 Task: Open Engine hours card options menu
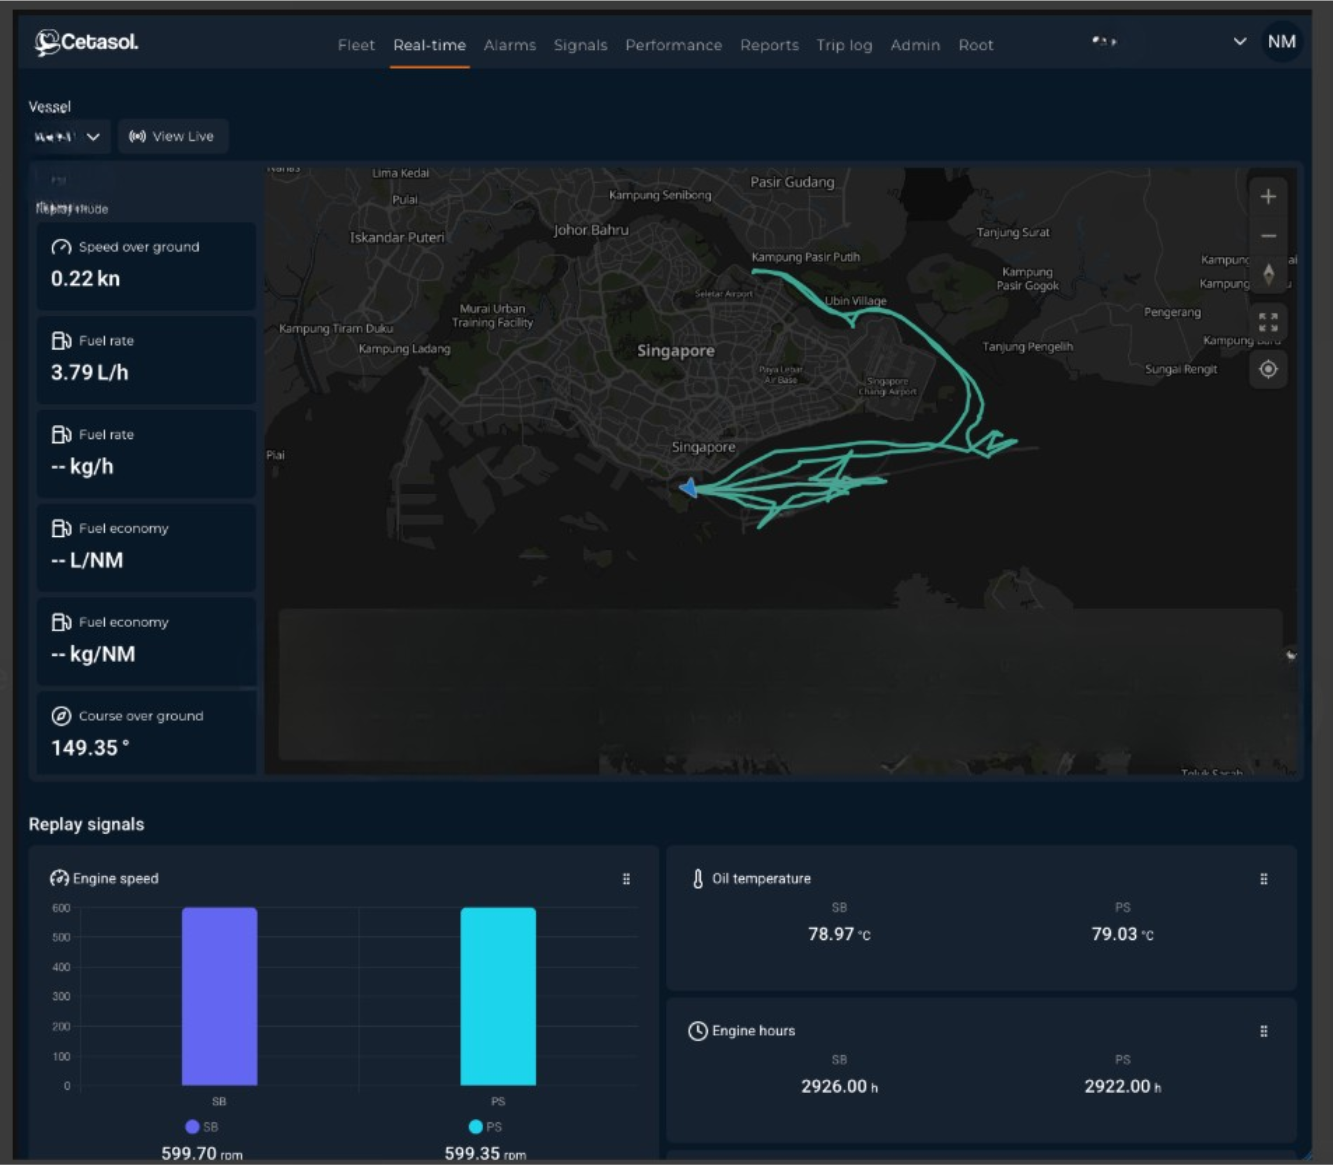(1264, 1031)
